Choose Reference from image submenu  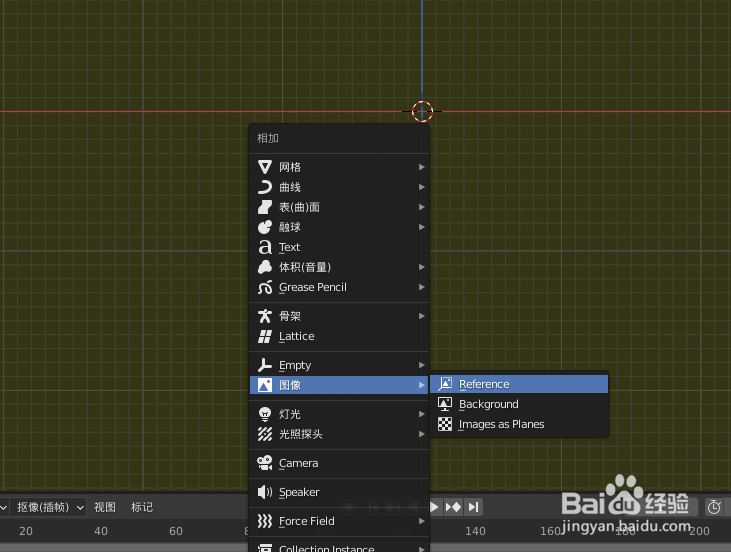(x=519, y=384)
